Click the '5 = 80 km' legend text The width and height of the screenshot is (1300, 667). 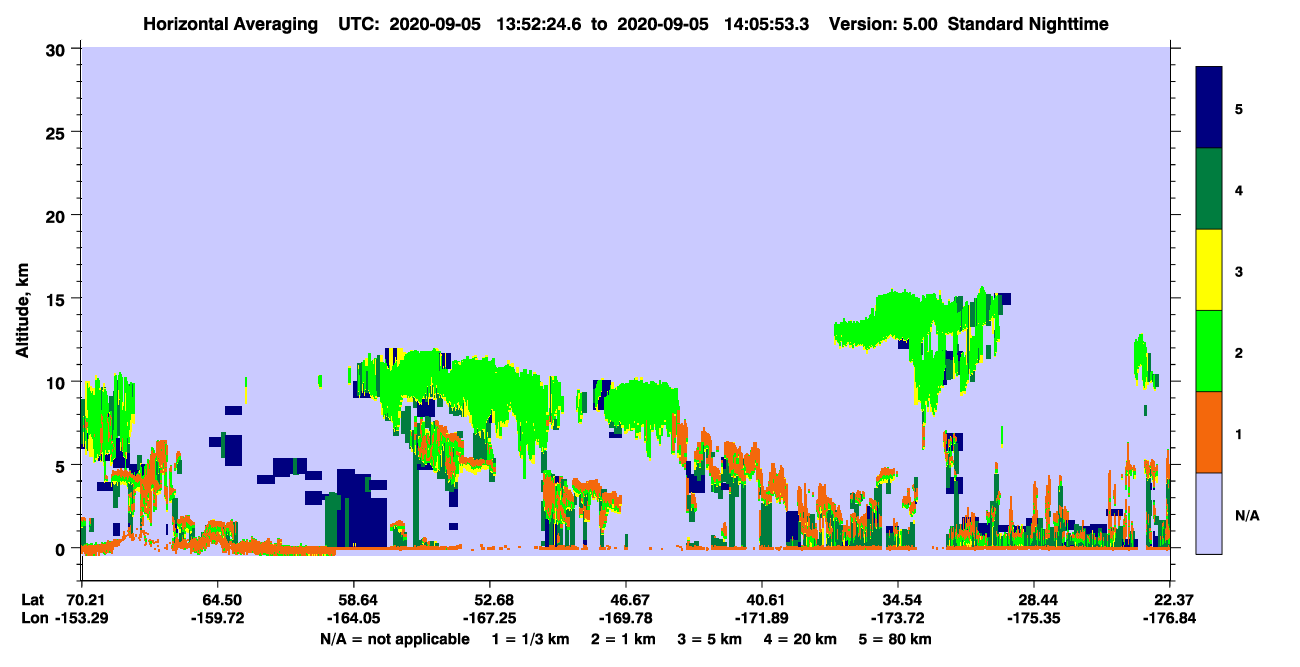point(896,639)
